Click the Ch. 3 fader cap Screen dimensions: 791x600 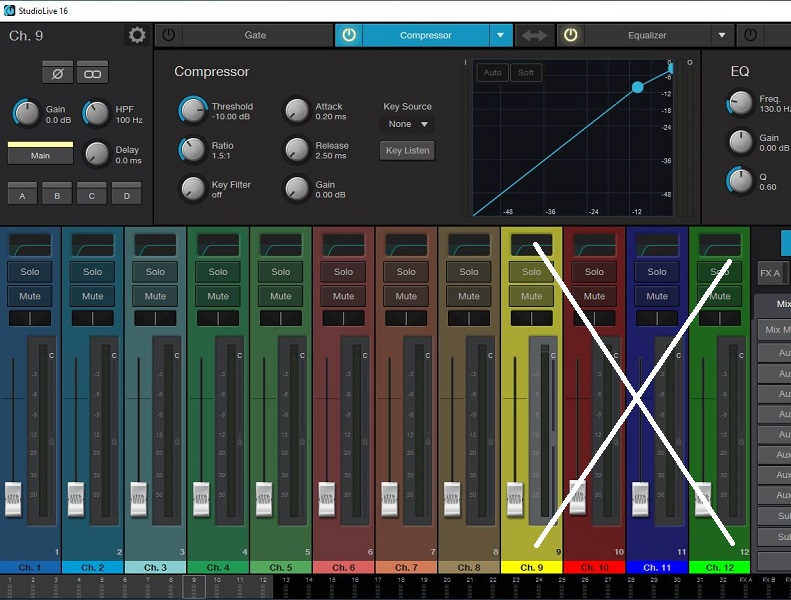tap(139, 499)
